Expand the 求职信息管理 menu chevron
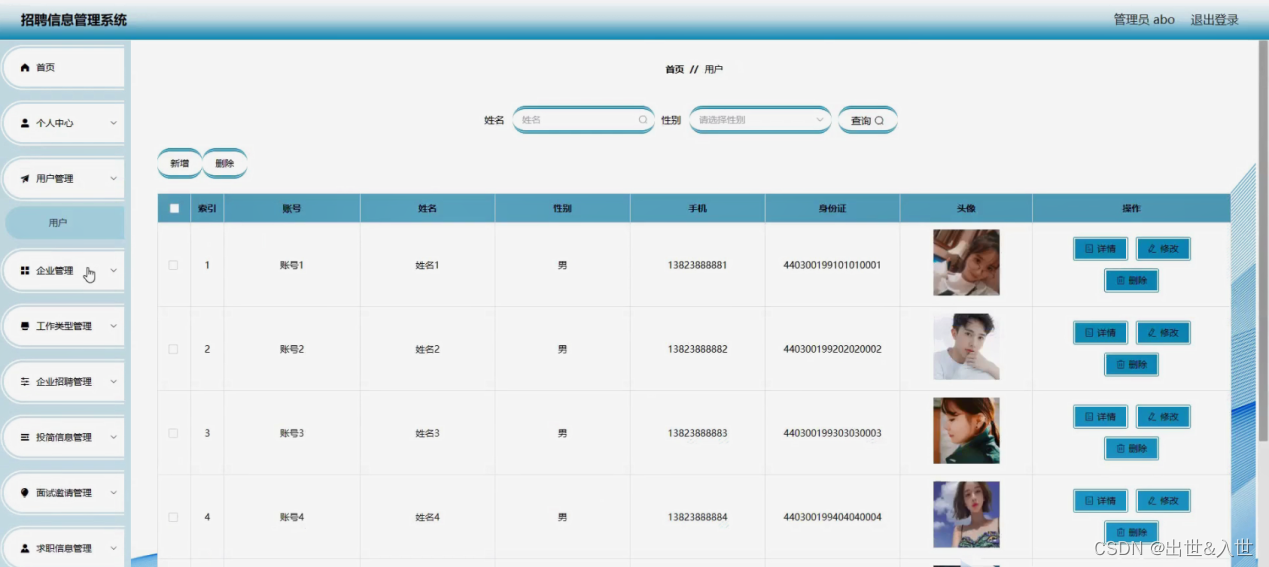The width and height of the screenshot is (1269, 567). click(x=113, y=548)
